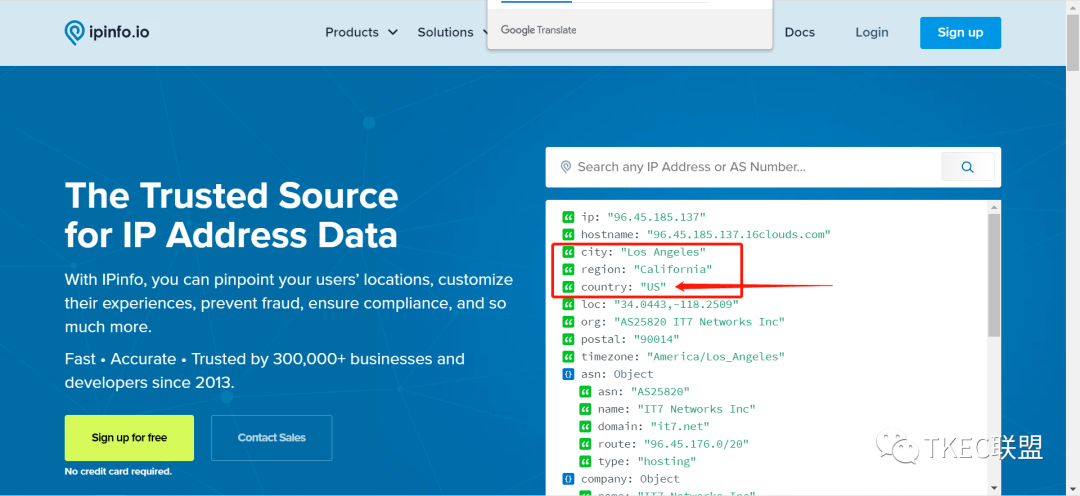The image size is (1080, 496).
Task: Click the JSON panel scroll-up arrow
Action: (994, 207)
